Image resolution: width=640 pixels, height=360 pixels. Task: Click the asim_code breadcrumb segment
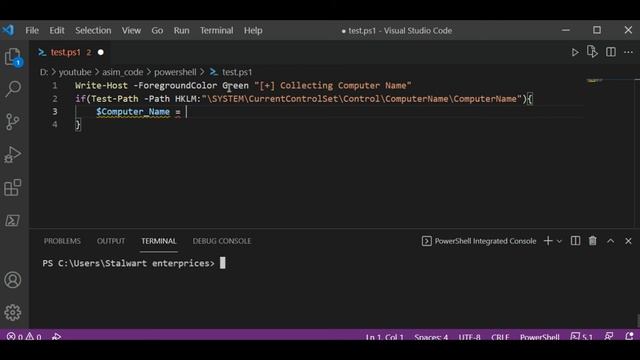pyautogui.click(x=122, y=72)
